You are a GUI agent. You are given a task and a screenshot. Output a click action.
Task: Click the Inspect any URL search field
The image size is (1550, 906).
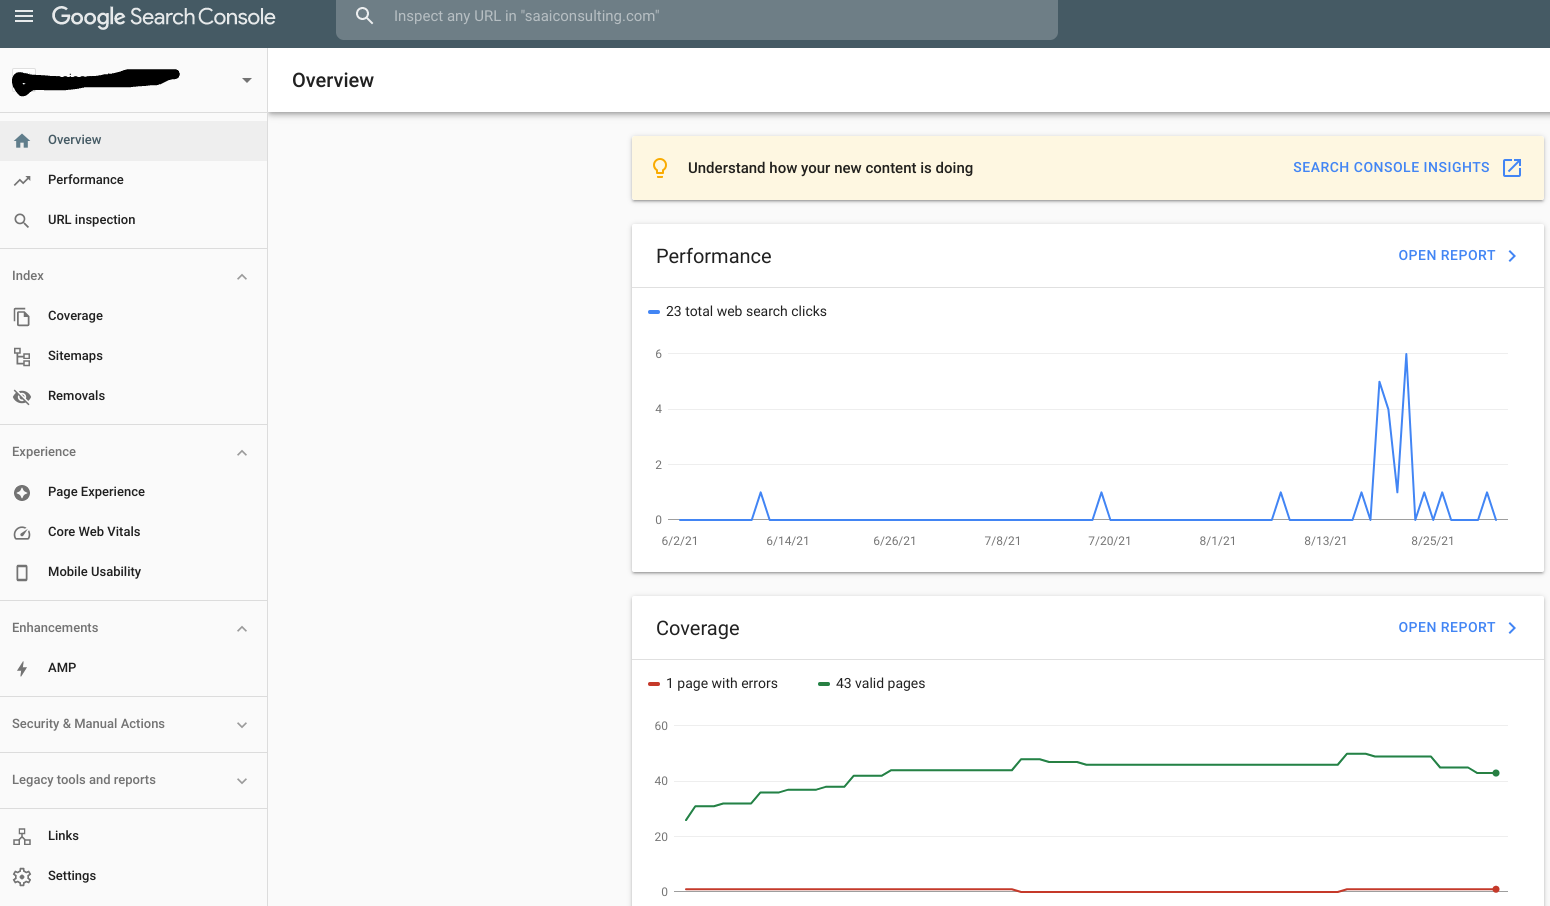click(x=700, y=17)
